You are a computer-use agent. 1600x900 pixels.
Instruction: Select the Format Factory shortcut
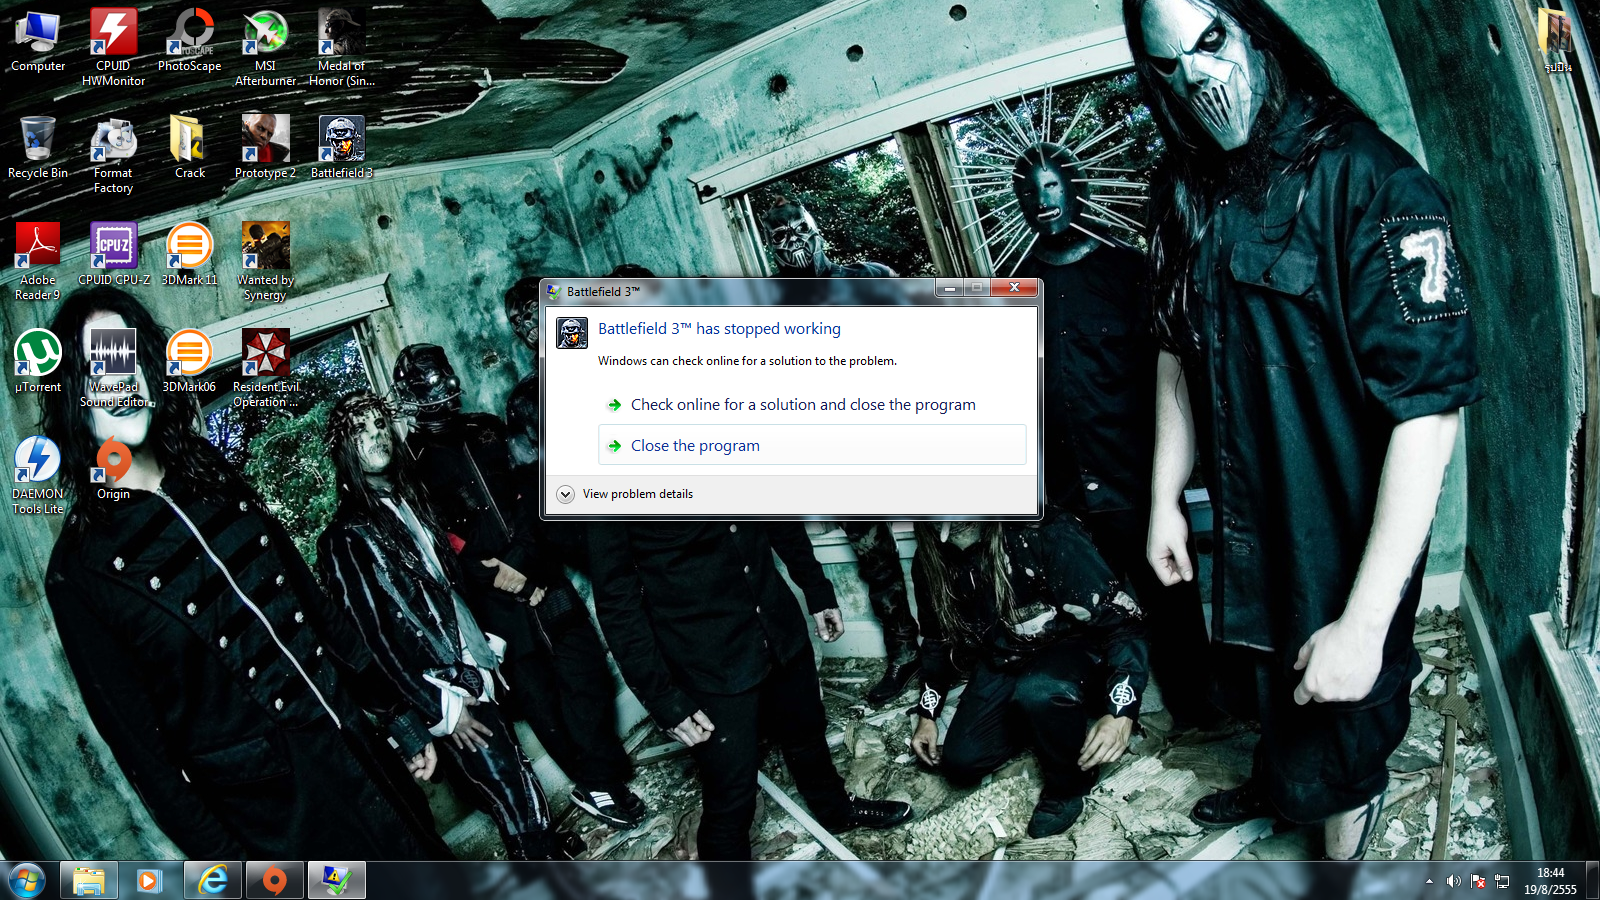coord(113,155)
